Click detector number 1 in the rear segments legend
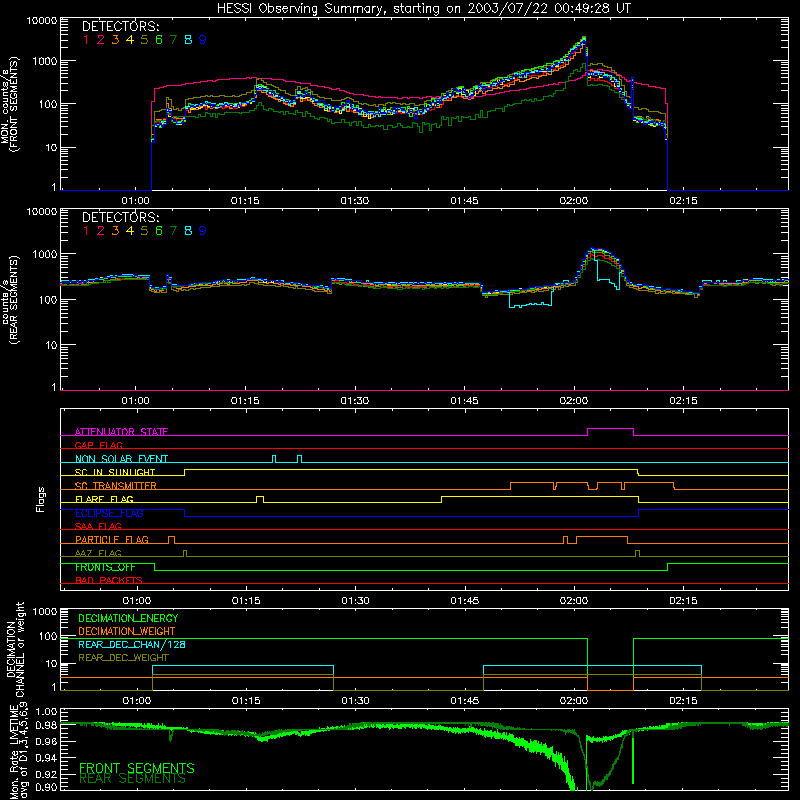Screen dimensions: 800x800 [x=86, y=231]
